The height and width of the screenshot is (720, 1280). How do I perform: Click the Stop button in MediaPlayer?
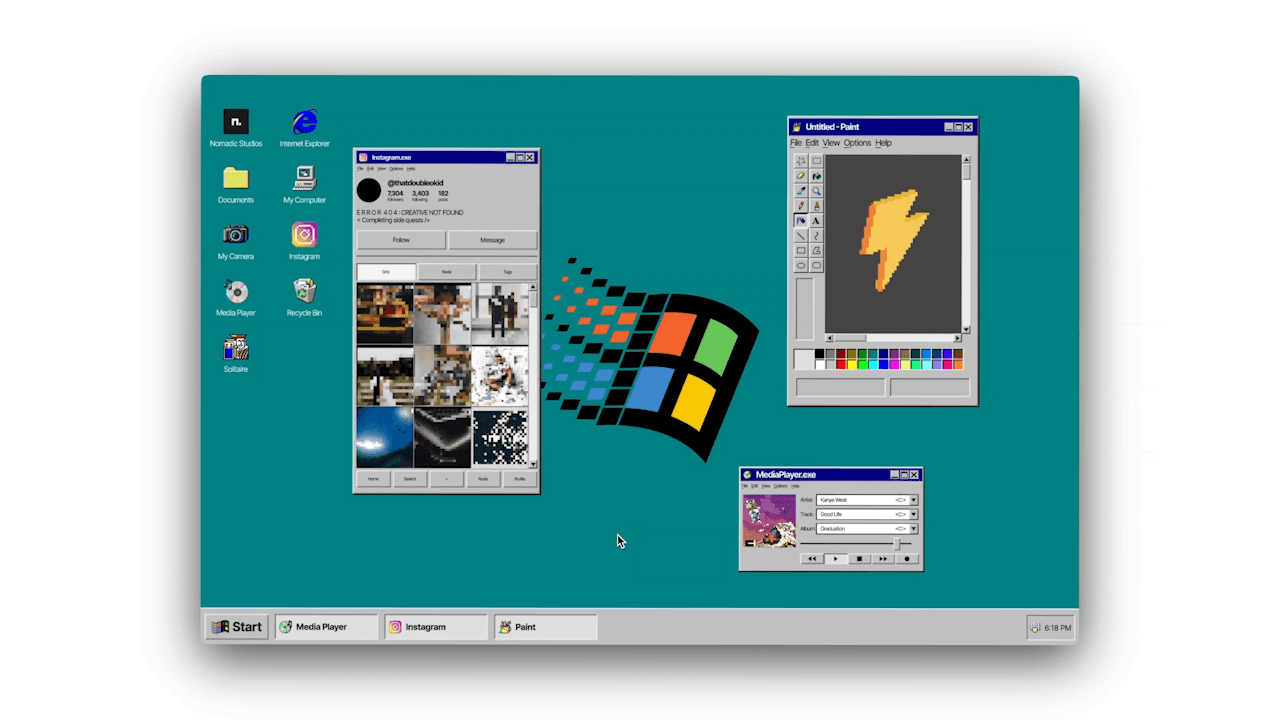[860, 559]
